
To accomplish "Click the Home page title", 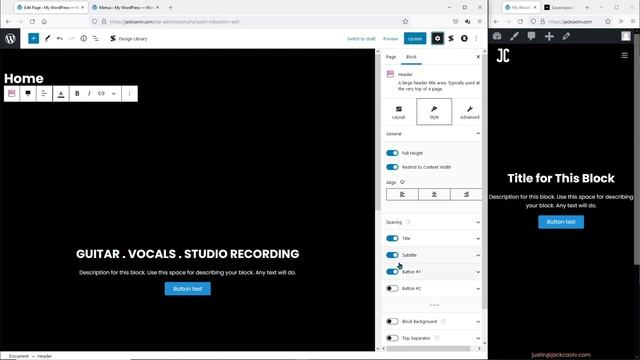I will click(24, 78).
